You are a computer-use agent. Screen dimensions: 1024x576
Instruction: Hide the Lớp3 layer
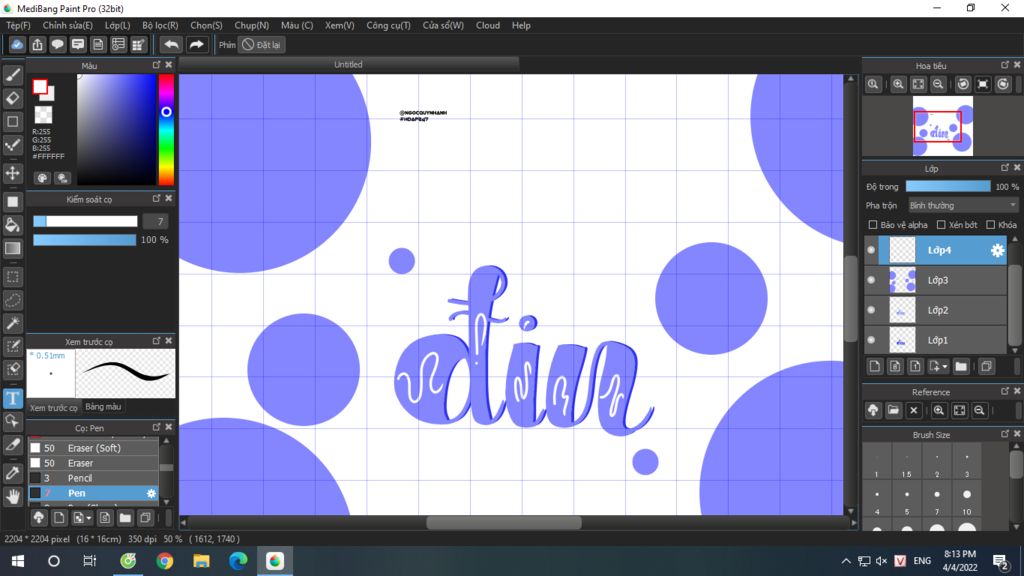click(x=871, y=280)
